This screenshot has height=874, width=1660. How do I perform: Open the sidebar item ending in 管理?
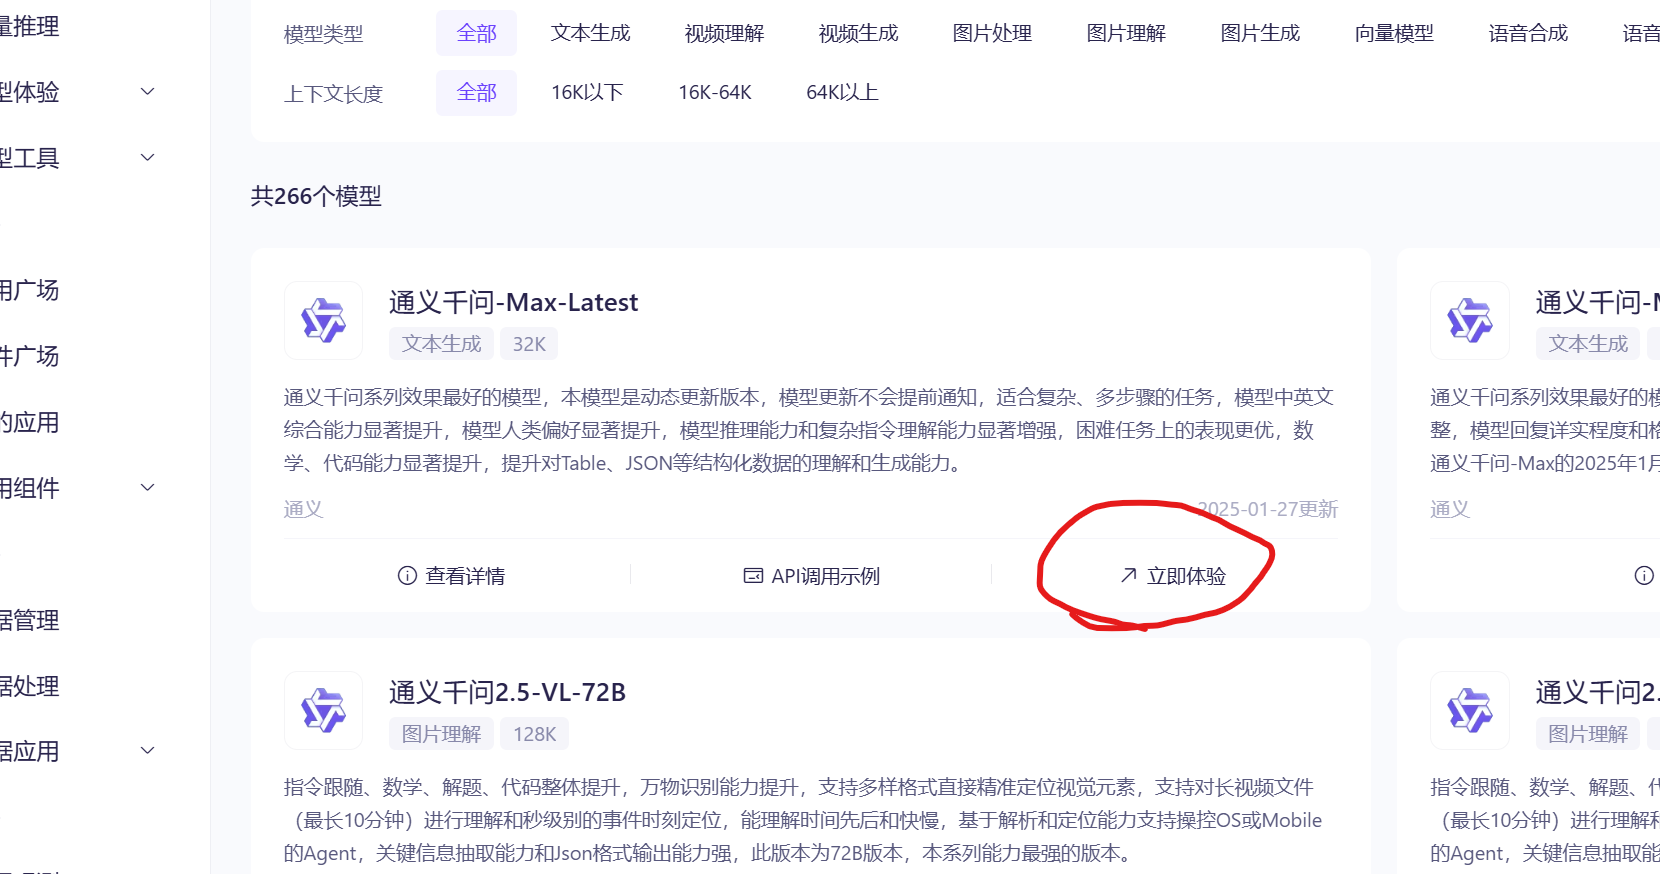point(30,620)
